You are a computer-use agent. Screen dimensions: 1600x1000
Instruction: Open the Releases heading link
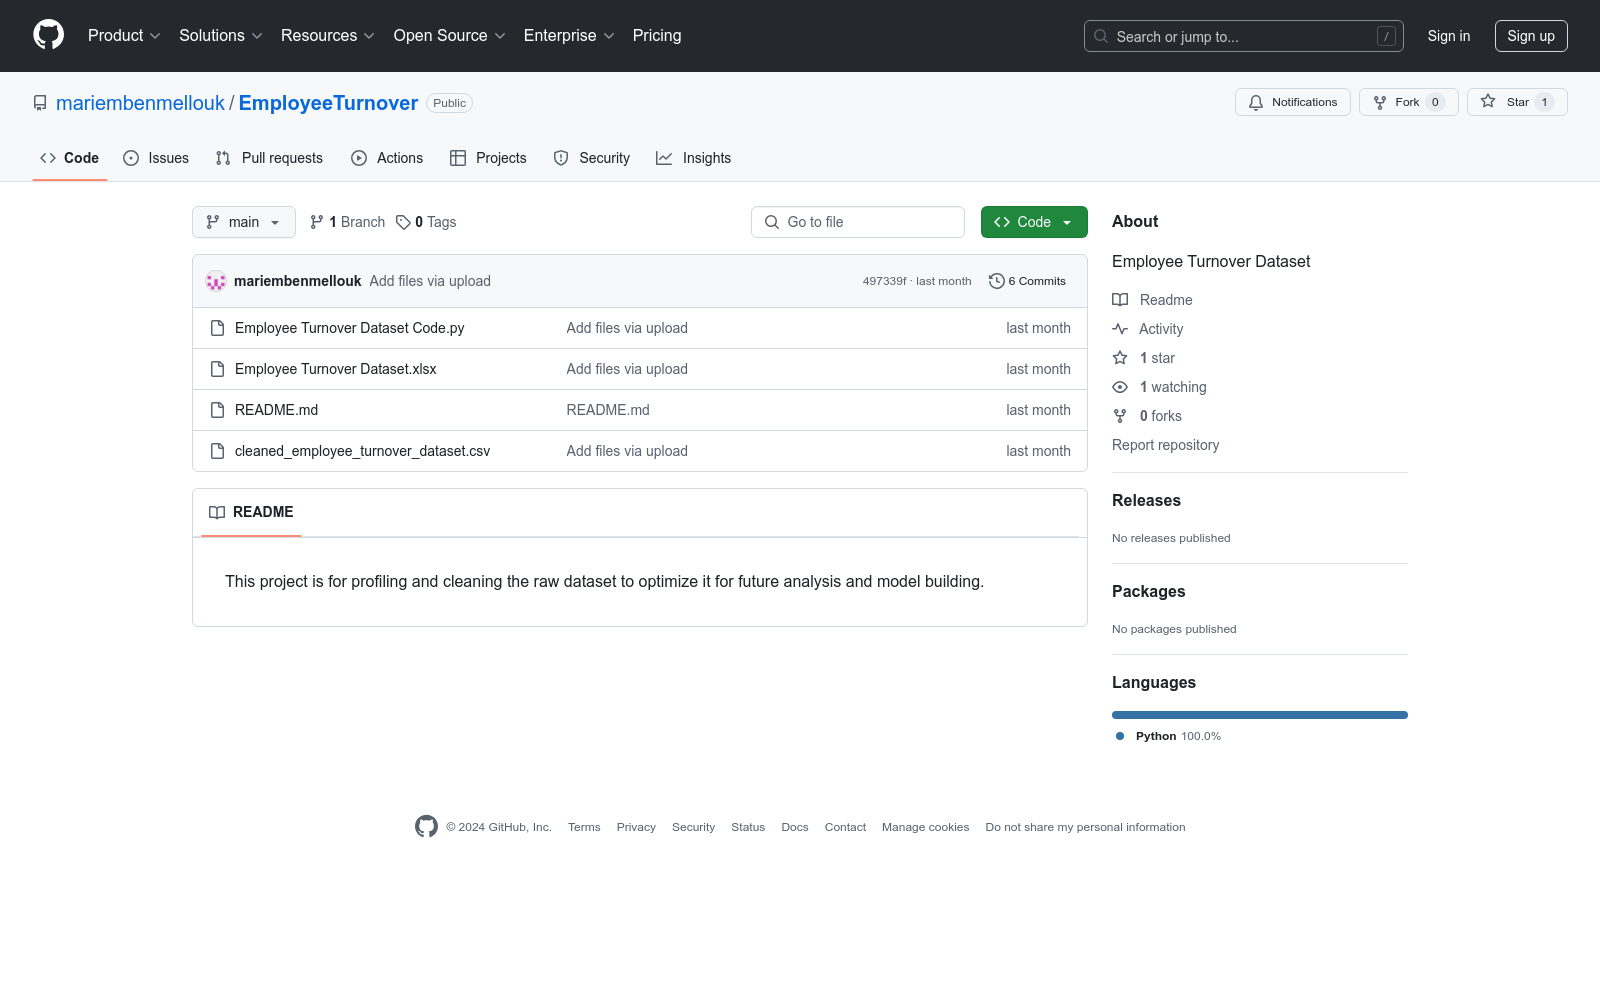[x=1146, y=500]
